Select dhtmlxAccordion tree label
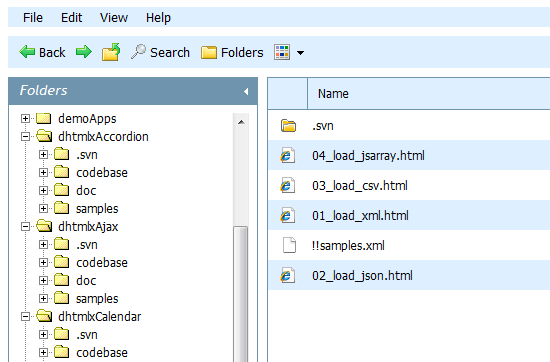Image resolution: width=550 pixels, height=362 pixels. [x=103, y=137]
